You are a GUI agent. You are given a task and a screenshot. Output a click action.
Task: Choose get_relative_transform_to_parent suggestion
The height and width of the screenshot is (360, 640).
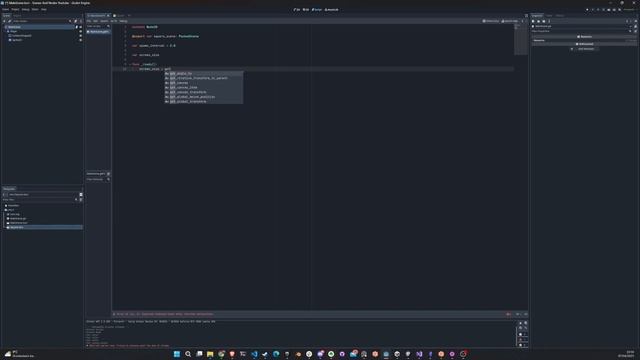[203, 78]
